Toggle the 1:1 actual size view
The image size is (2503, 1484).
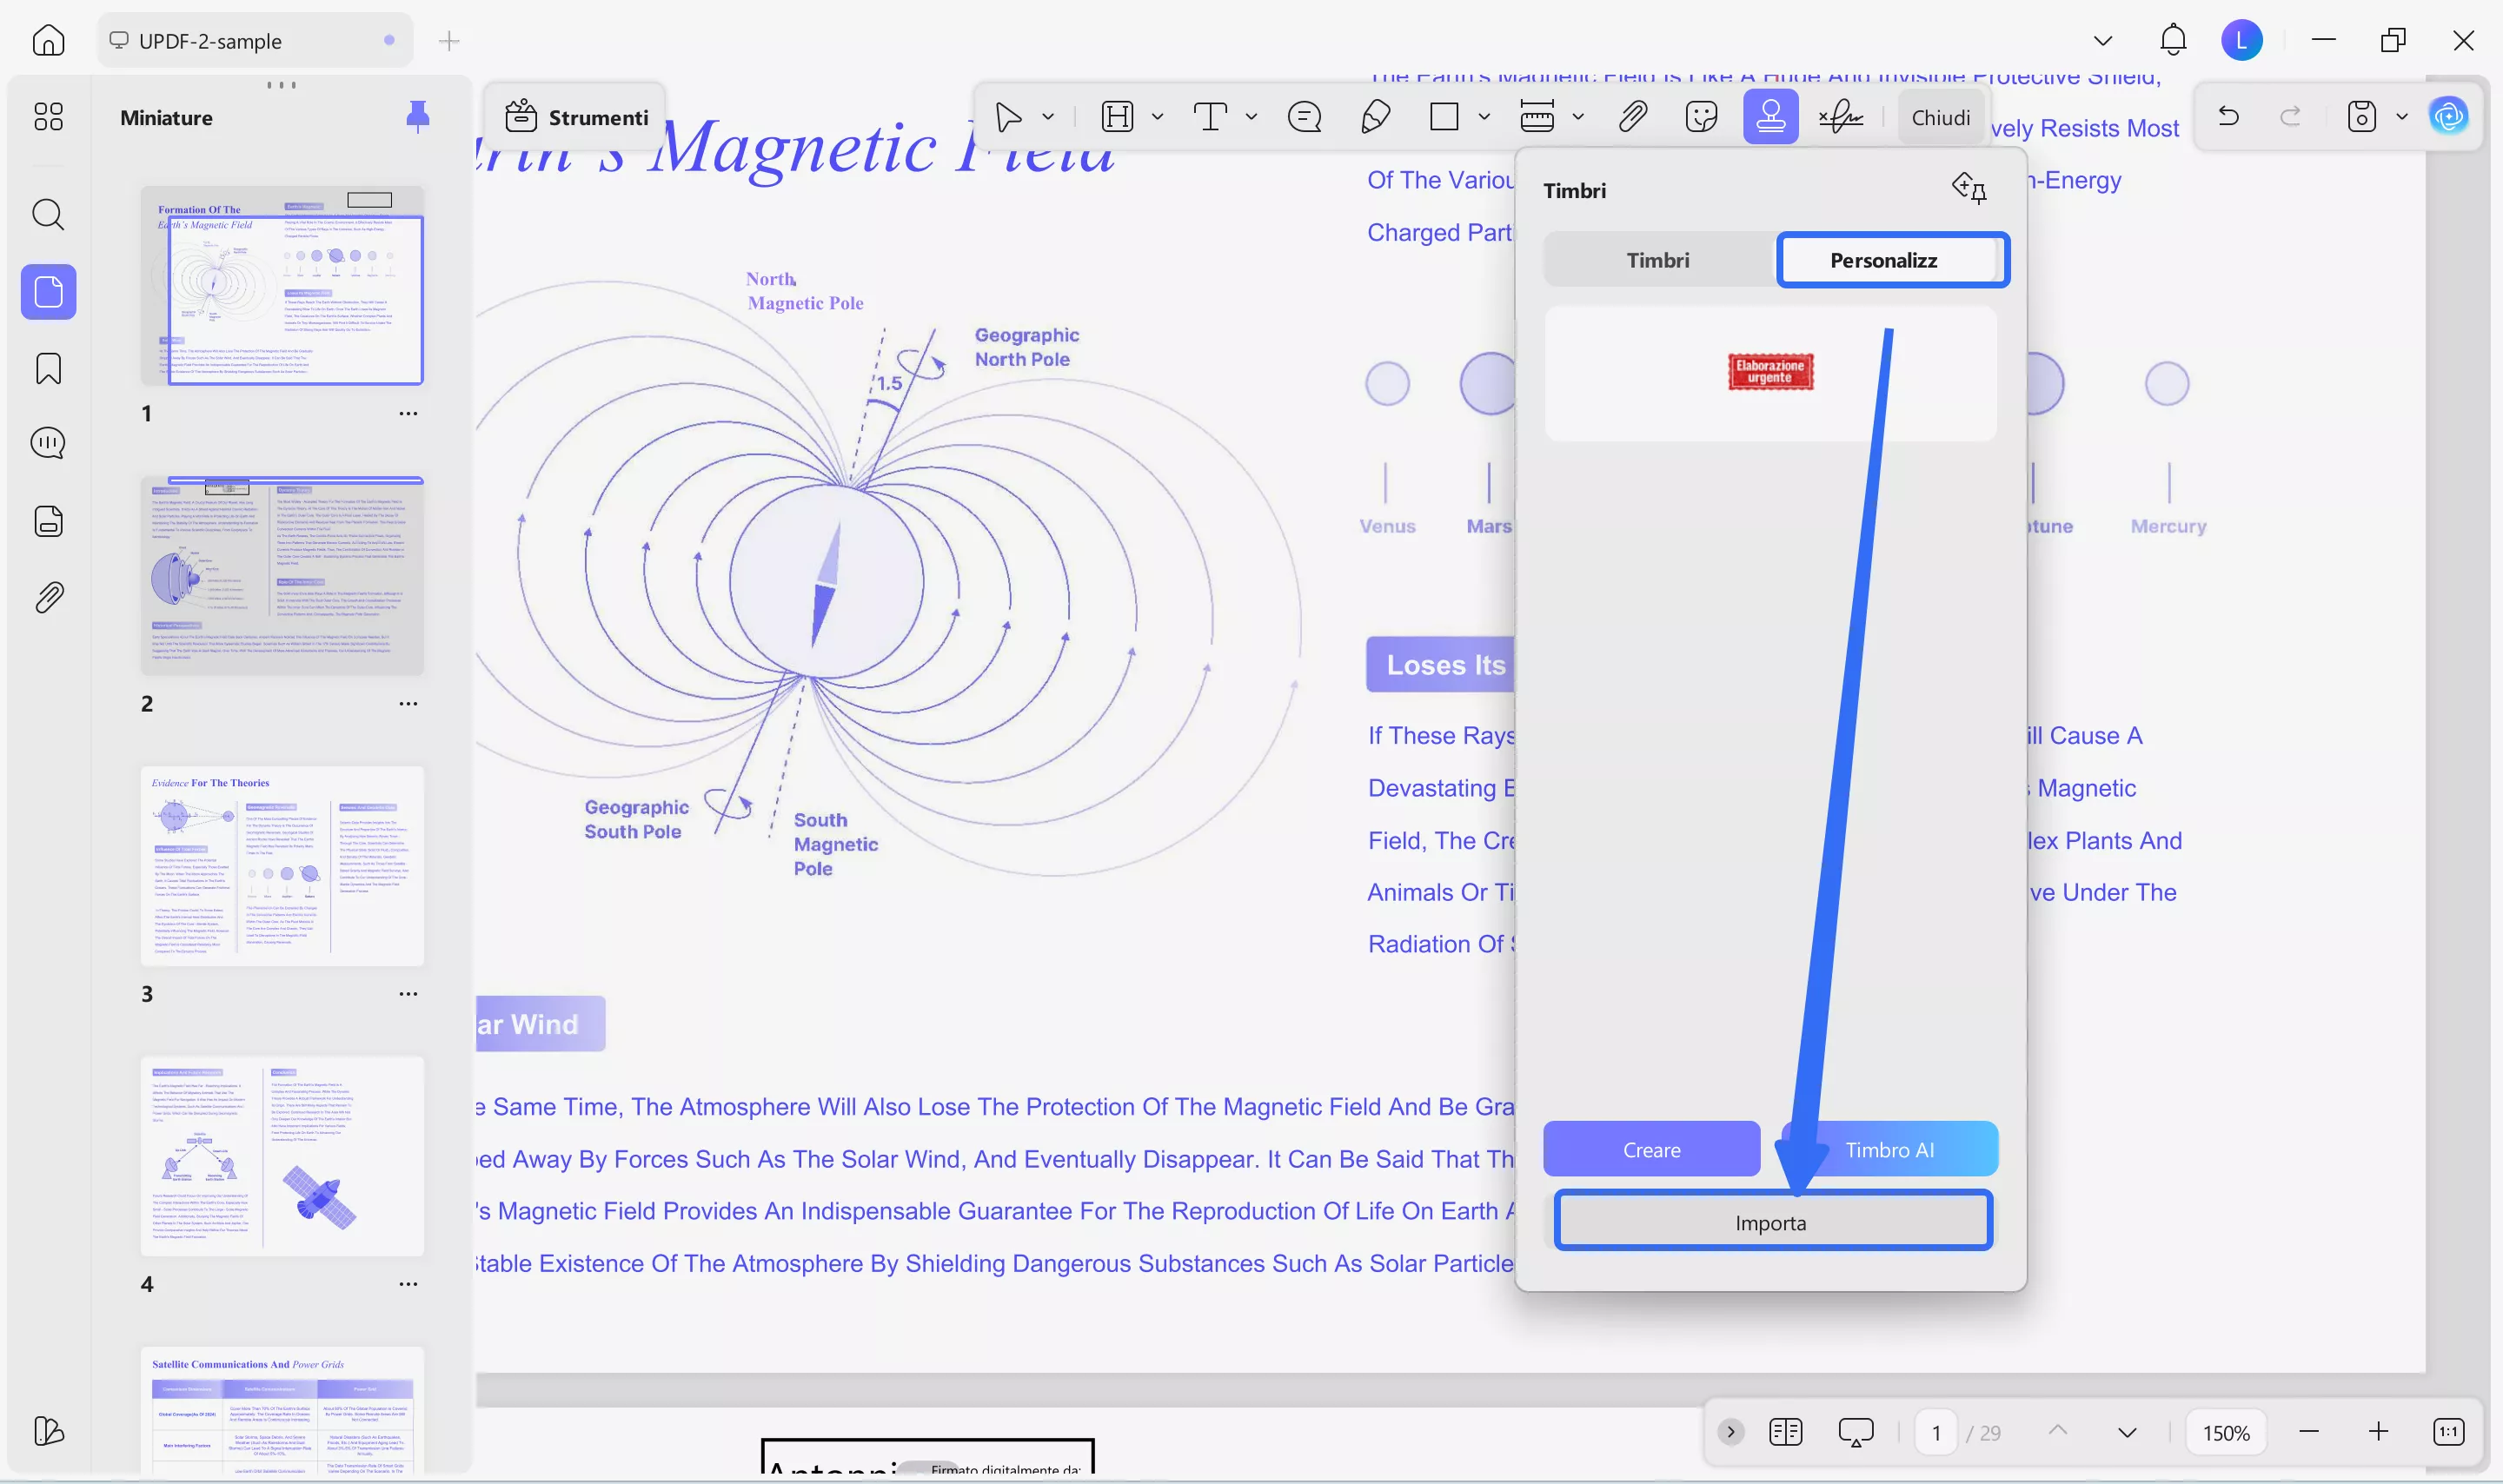coord(2448,1432)
